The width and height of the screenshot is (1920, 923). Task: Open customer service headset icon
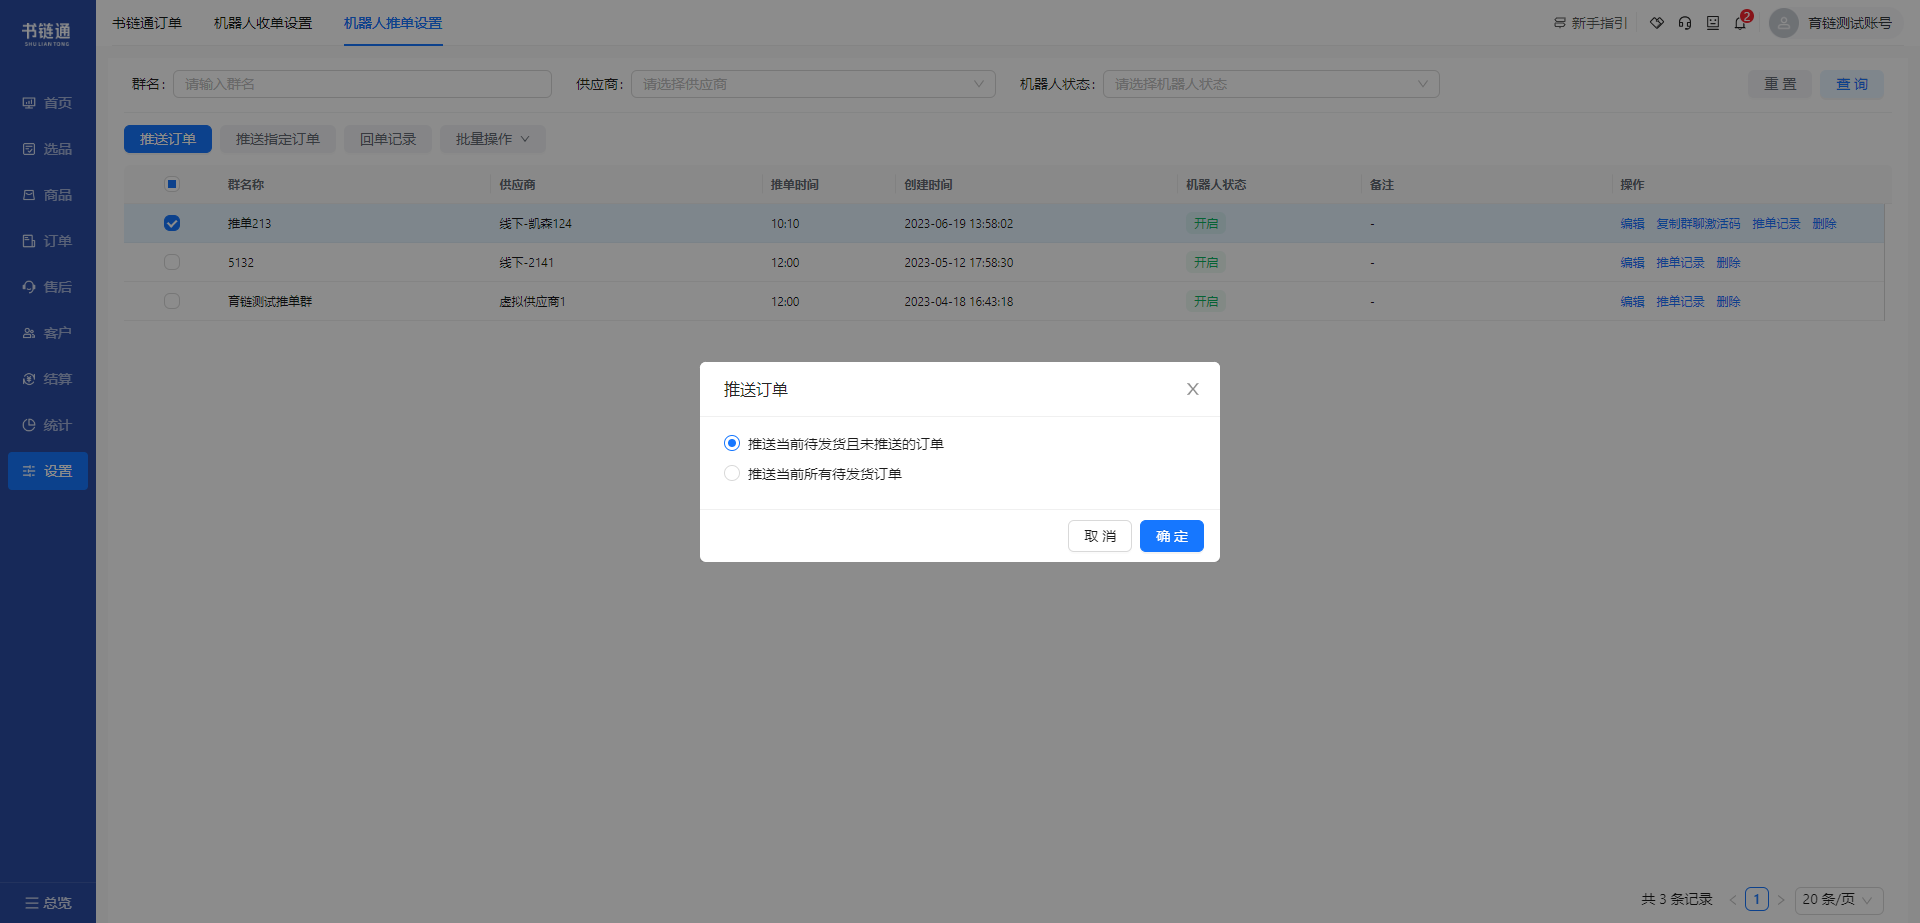tap(1685, 23)
